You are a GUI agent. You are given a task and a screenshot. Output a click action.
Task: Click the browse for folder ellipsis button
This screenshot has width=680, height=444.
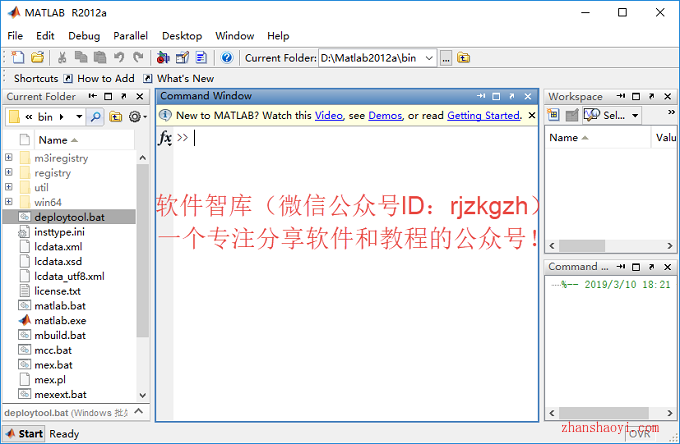click(446, 58)
